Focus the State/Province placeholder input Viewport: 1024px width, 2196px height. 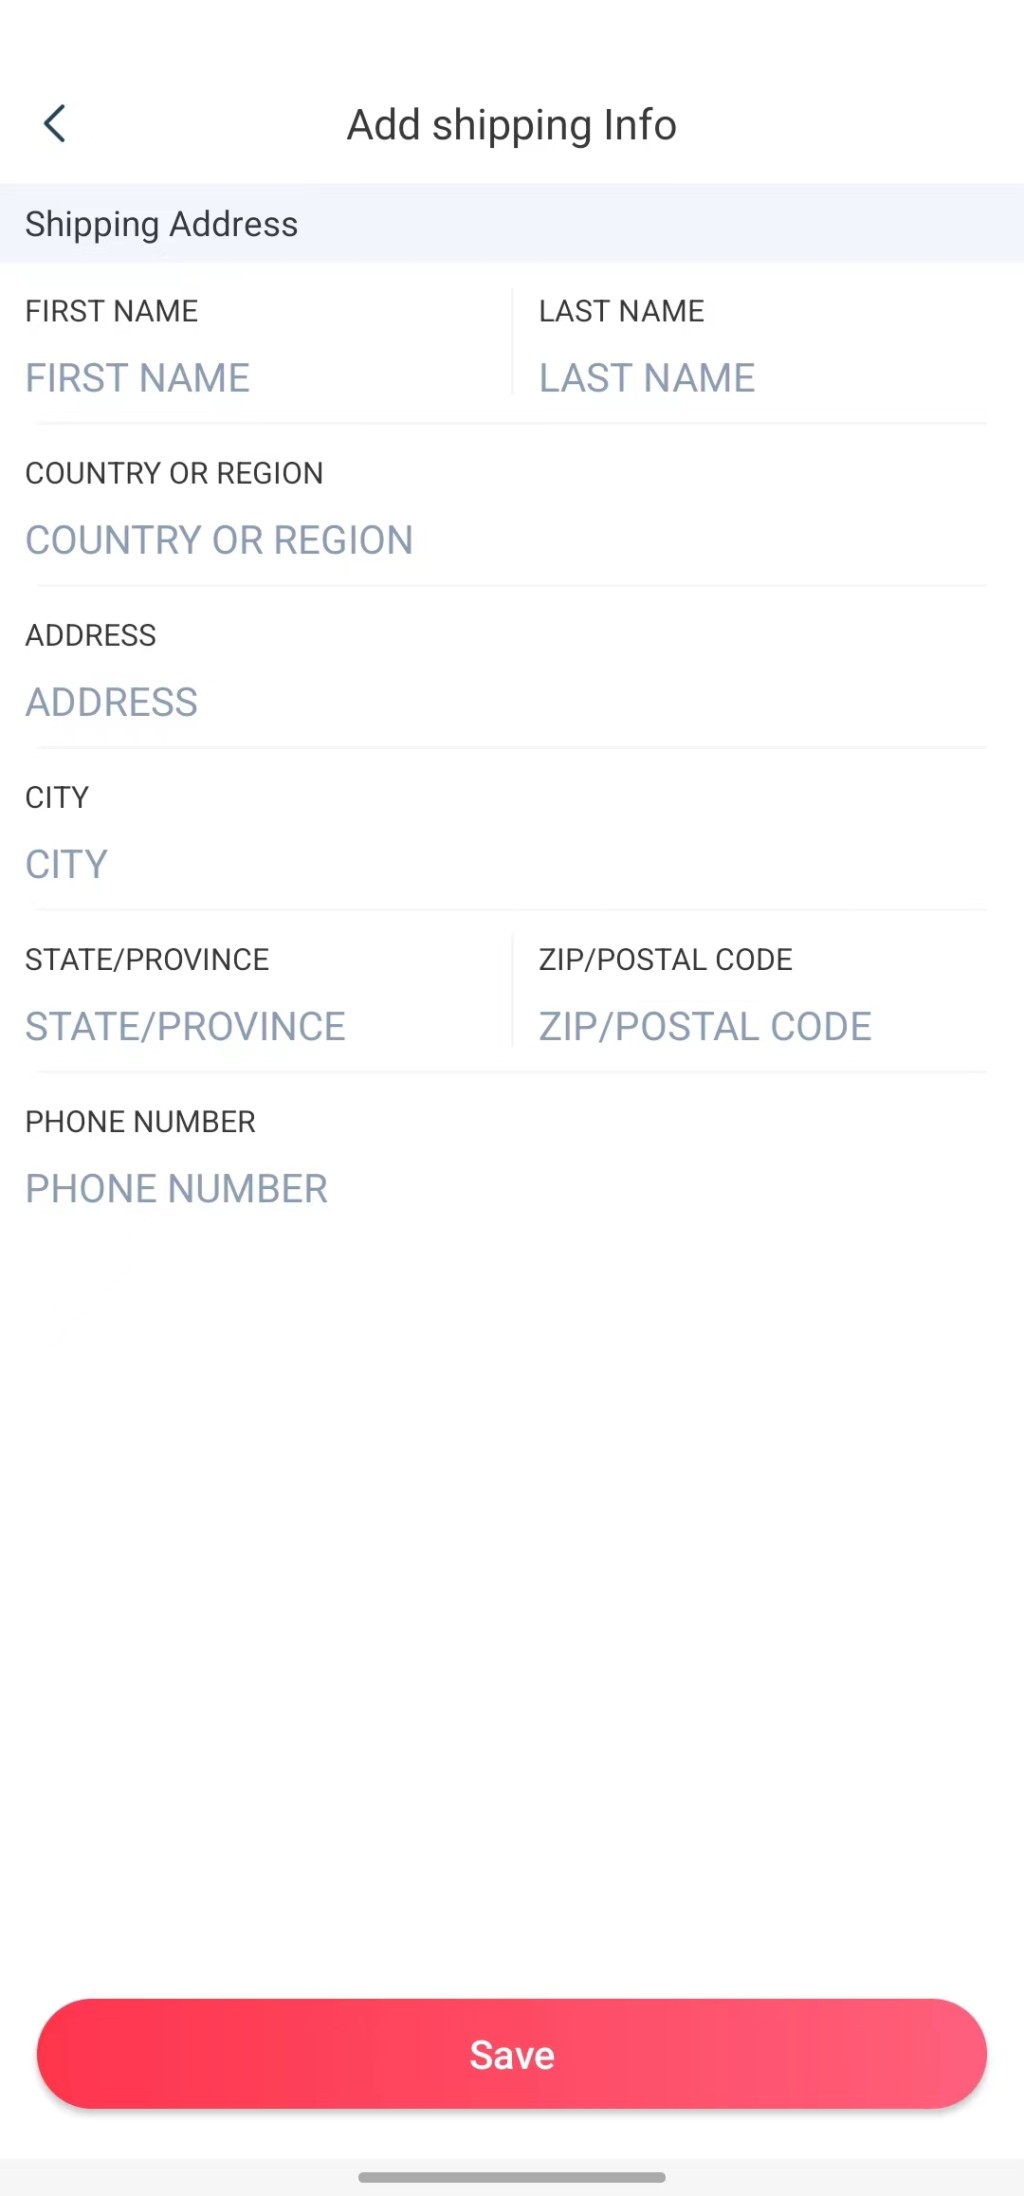pos(185,1026)
